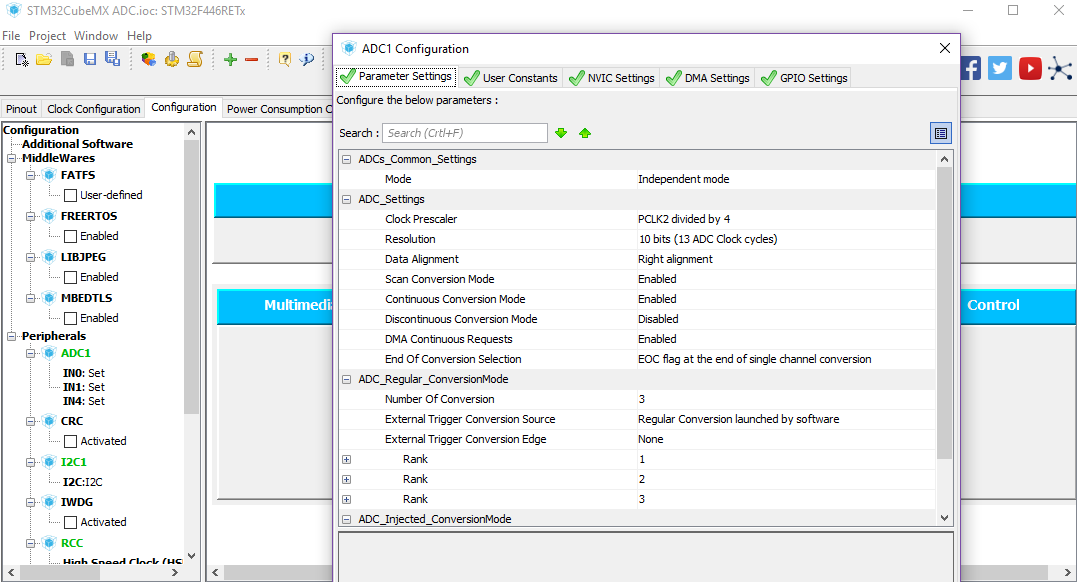The height and width of the screenshot is (582, 1077).
Task: Switch to the GPIO Settings tab
Action: (805, 78)
